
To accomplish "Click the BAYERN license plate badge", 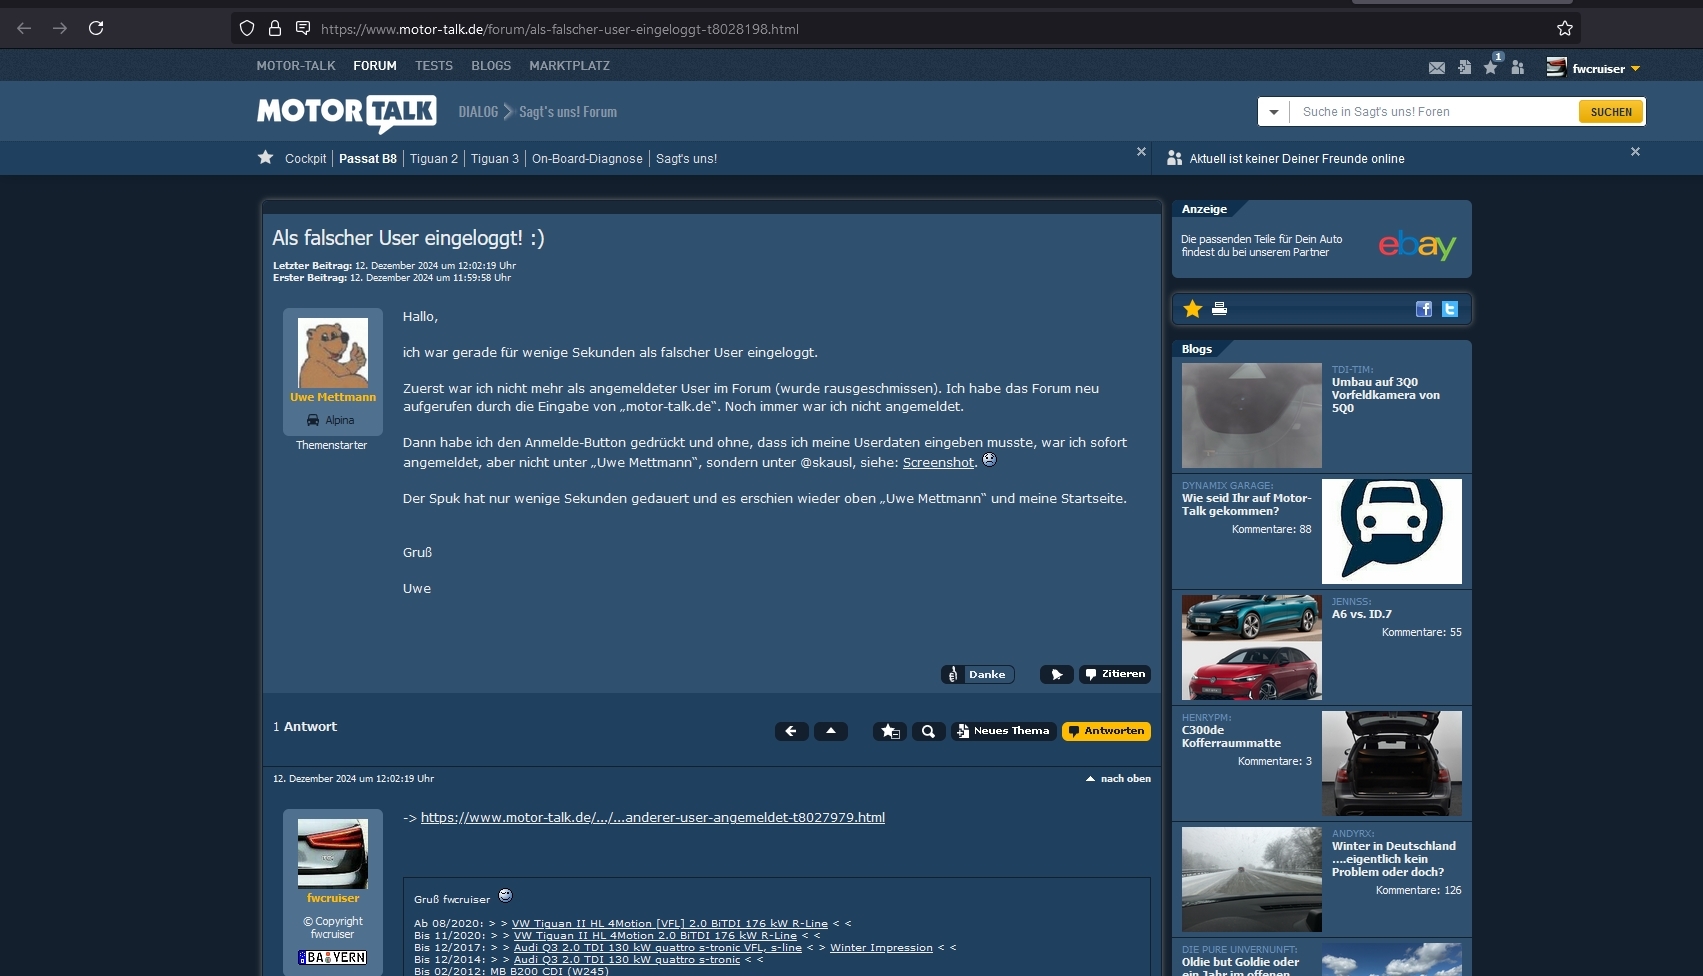I will [333, 957].
